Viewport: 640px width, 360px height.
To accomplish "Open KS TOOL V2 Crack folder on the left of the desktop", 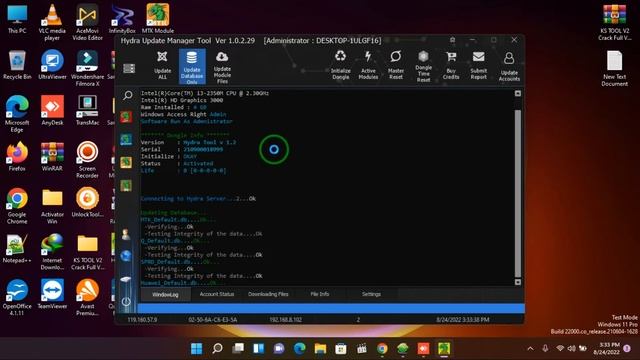I will coord(87,252).
